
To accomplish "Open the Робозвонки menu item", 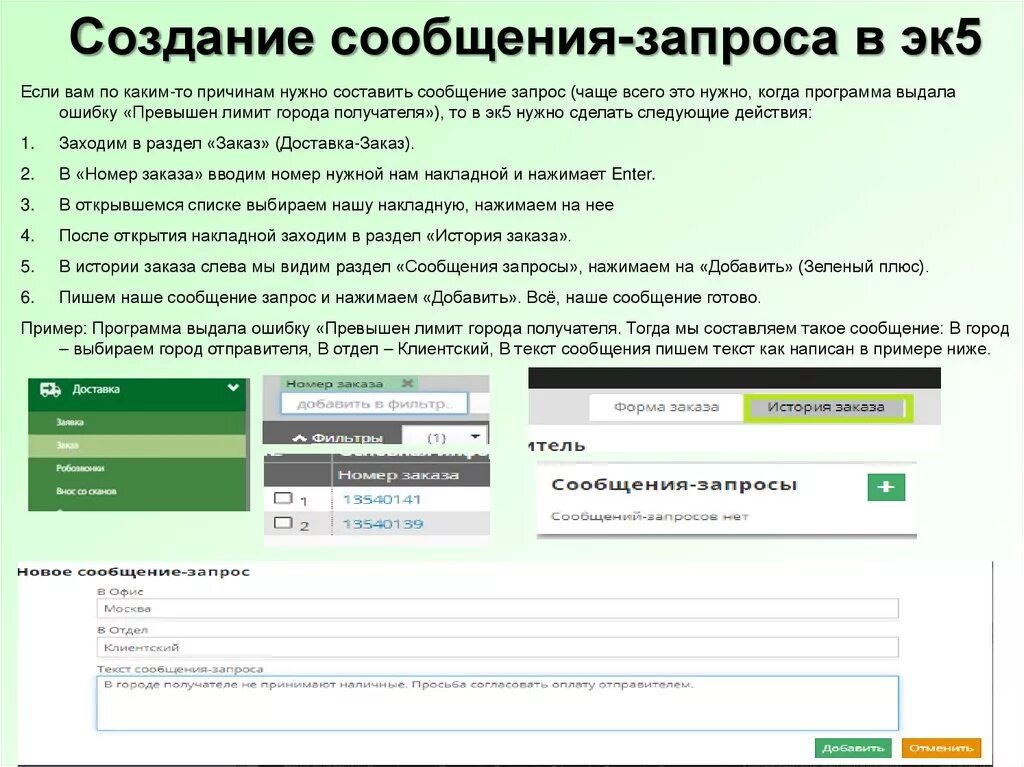I will point(80,468).
